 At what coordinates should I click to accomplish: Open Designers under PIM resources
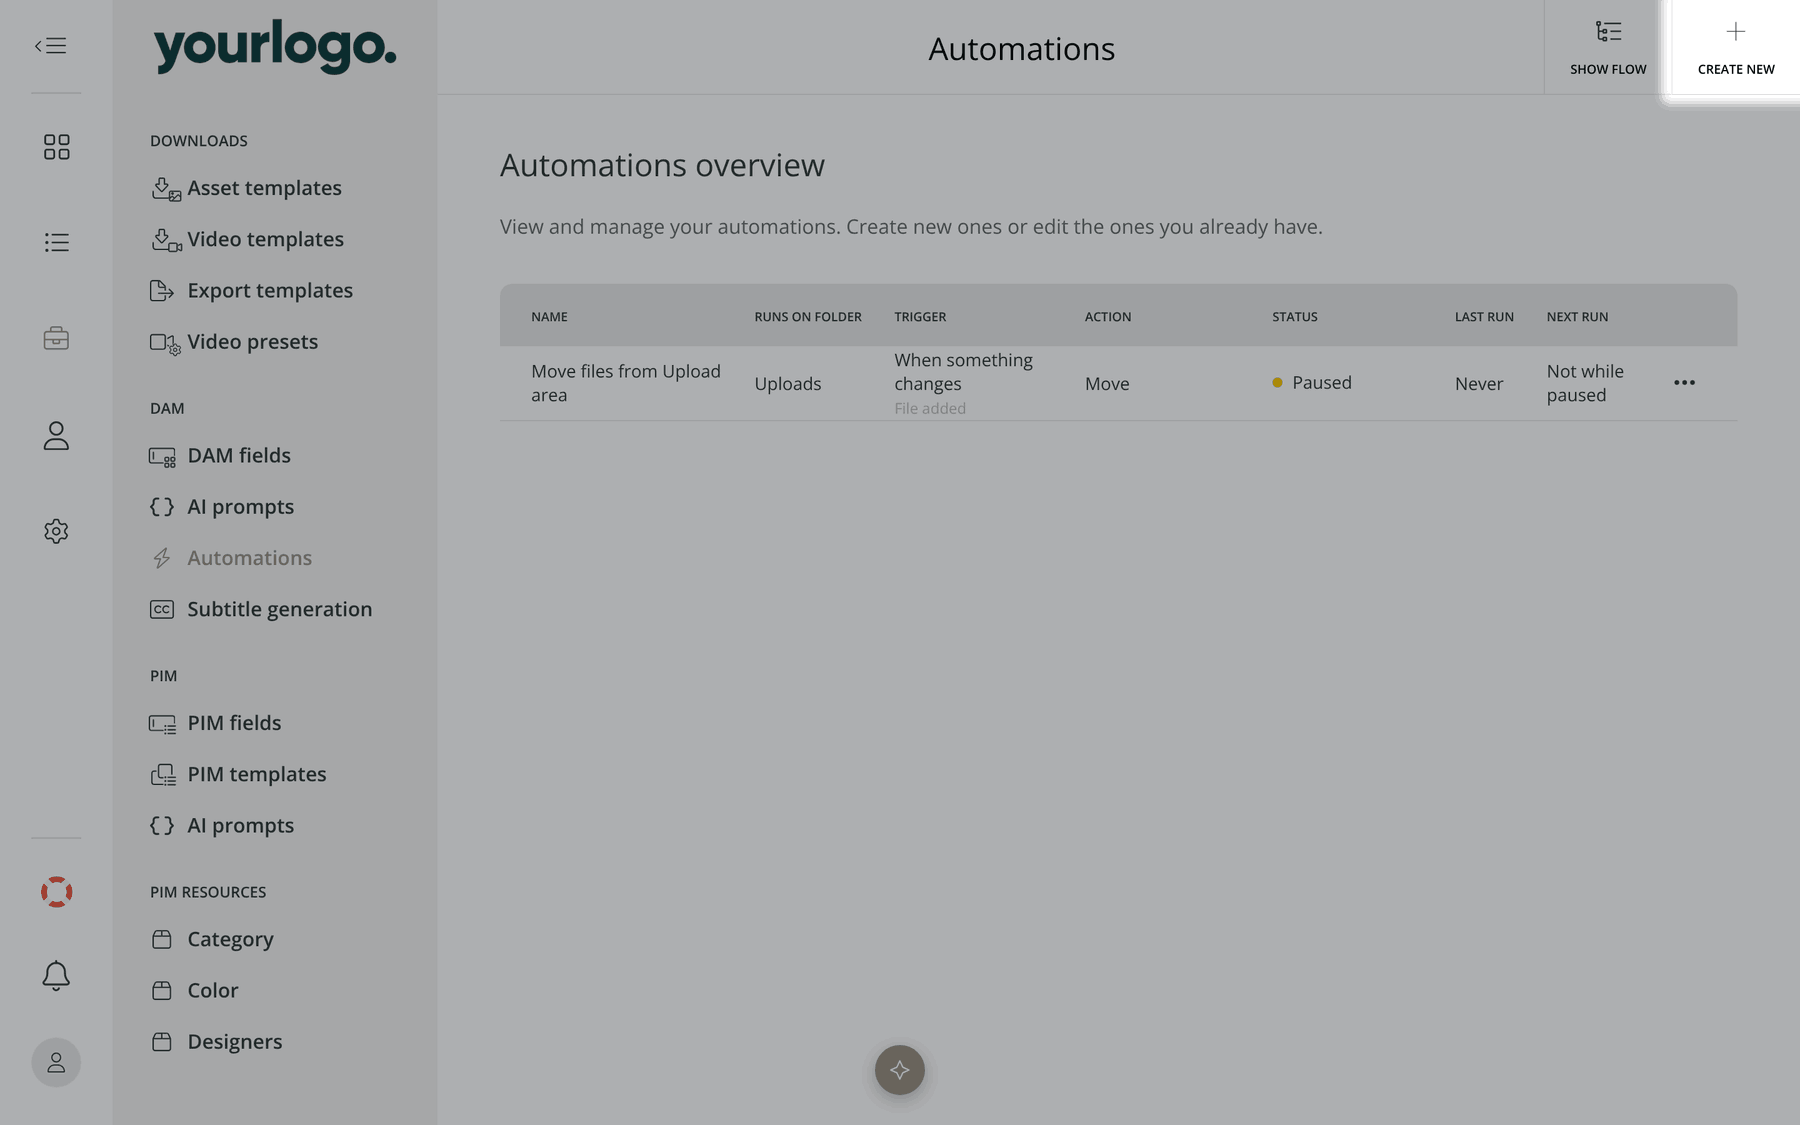coord(216,1042)
